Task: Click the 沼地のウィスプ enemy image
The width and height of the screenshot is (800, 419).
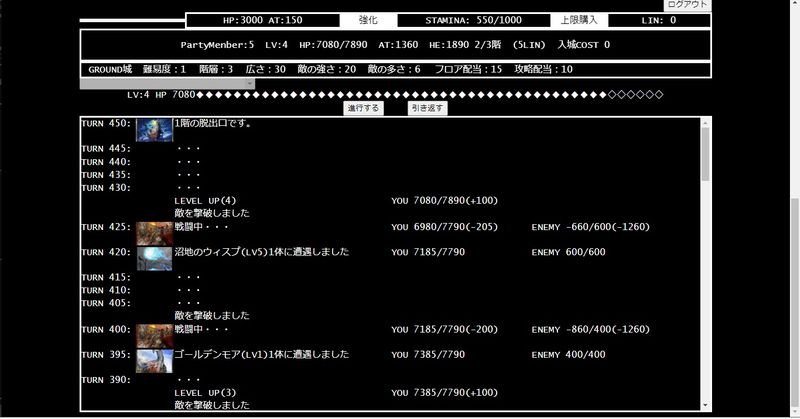Action: pyautogui.click(x=154, y=257)
